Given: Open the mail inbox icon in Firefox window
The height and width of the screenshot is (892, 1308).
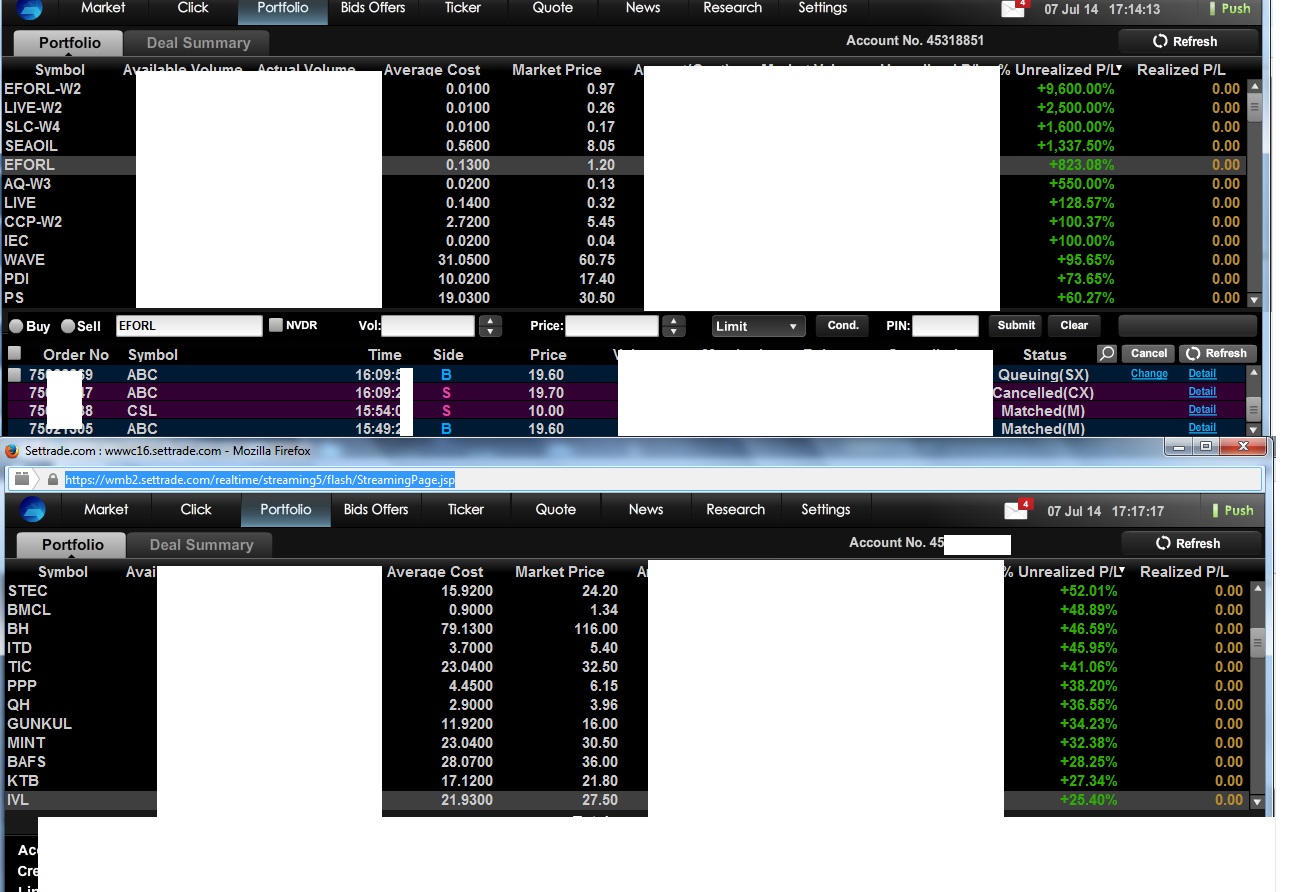Looking at the screenshot, I should pos(1017,510).
